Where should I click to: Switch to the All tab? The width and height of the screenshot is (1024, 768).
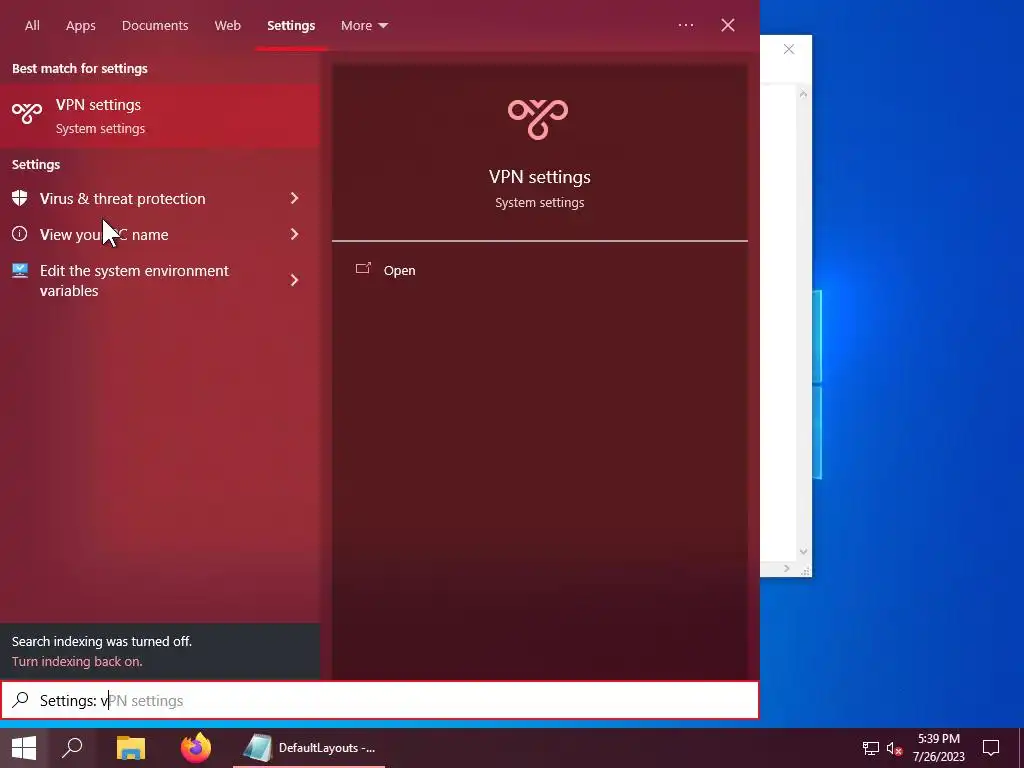pyautogui.click(x=32, y=25)
